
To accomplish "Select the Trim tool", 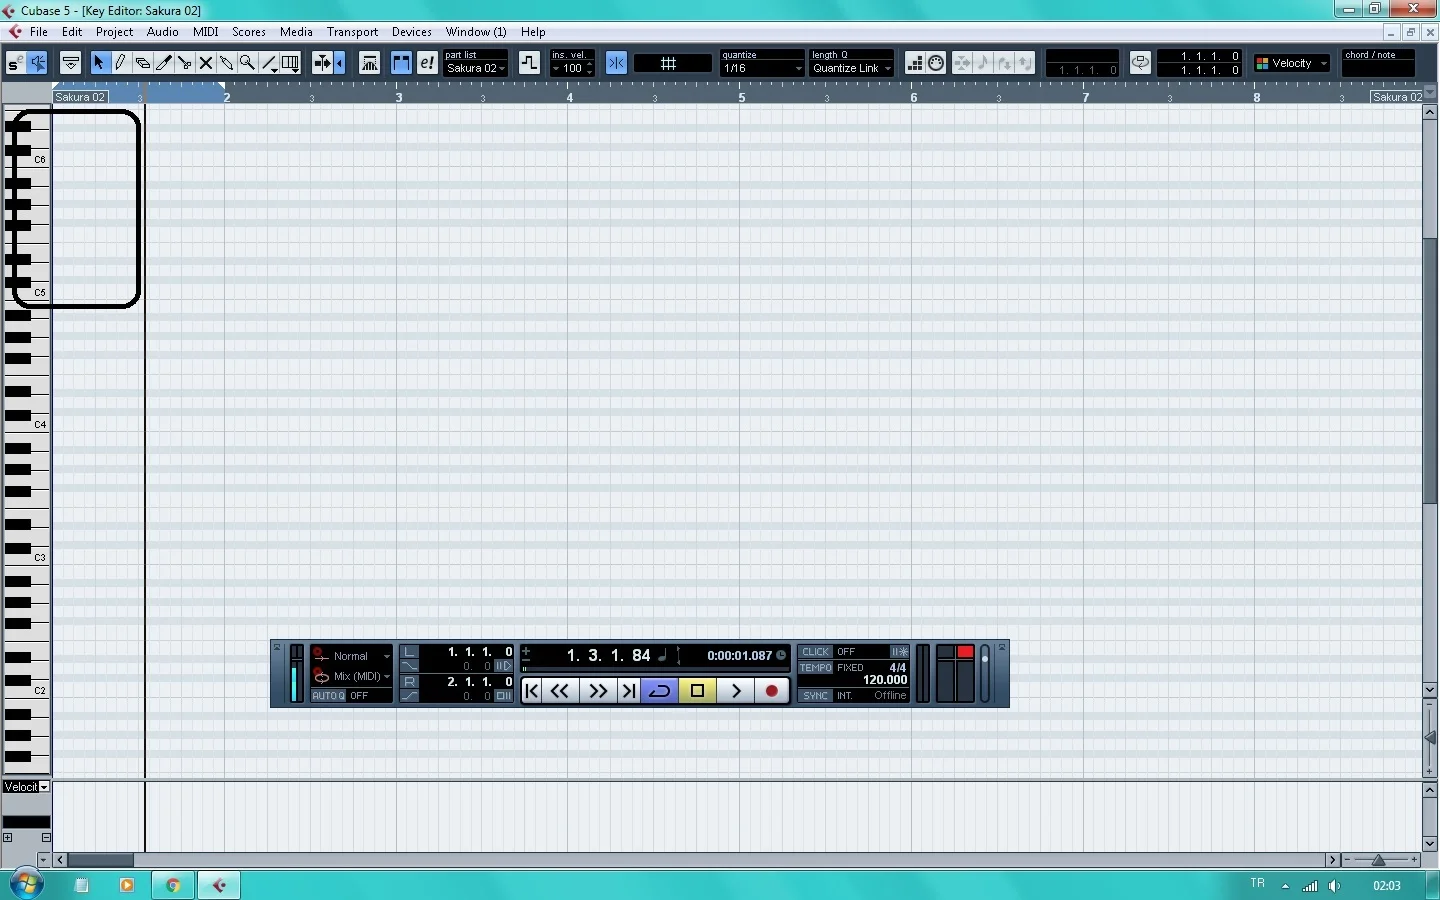I will click(x=163, y=63).
